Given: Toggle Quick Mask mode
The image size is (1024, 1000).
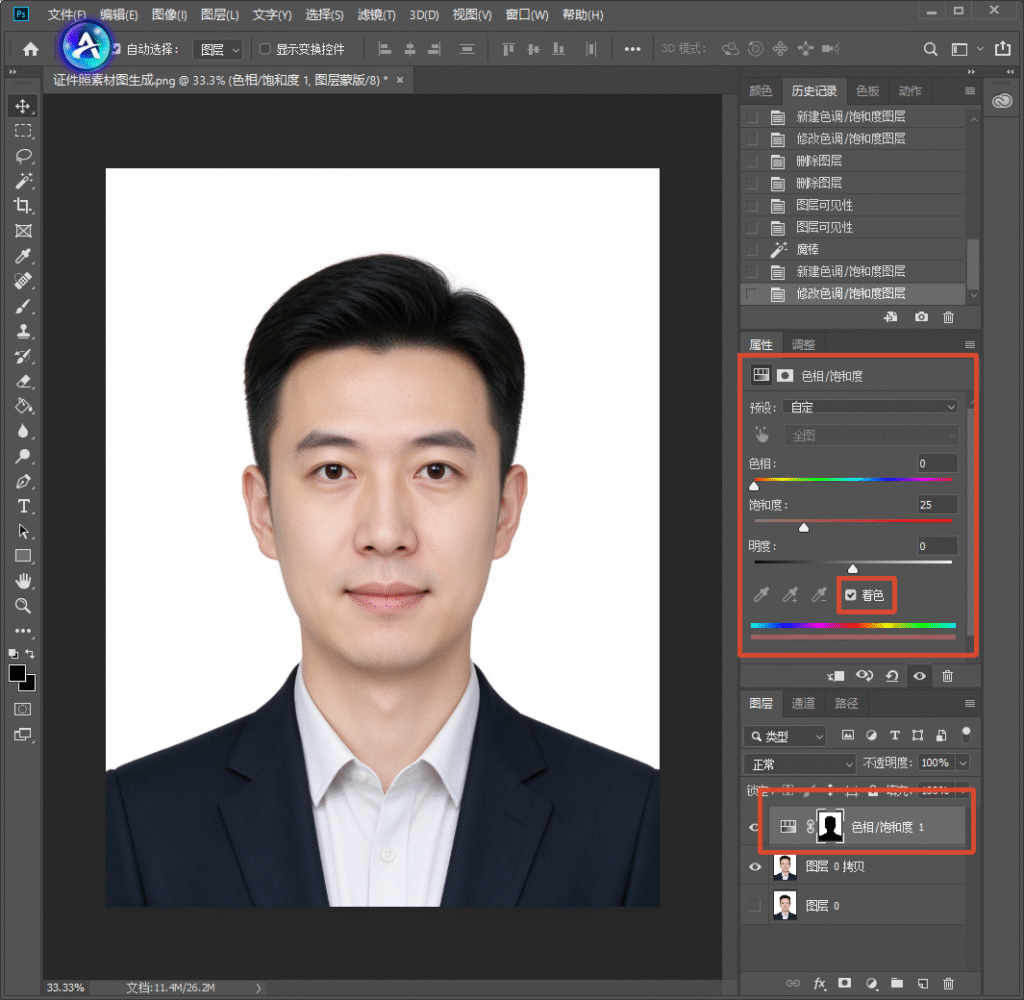Looking at the screenshot, I should pos(23,709).
